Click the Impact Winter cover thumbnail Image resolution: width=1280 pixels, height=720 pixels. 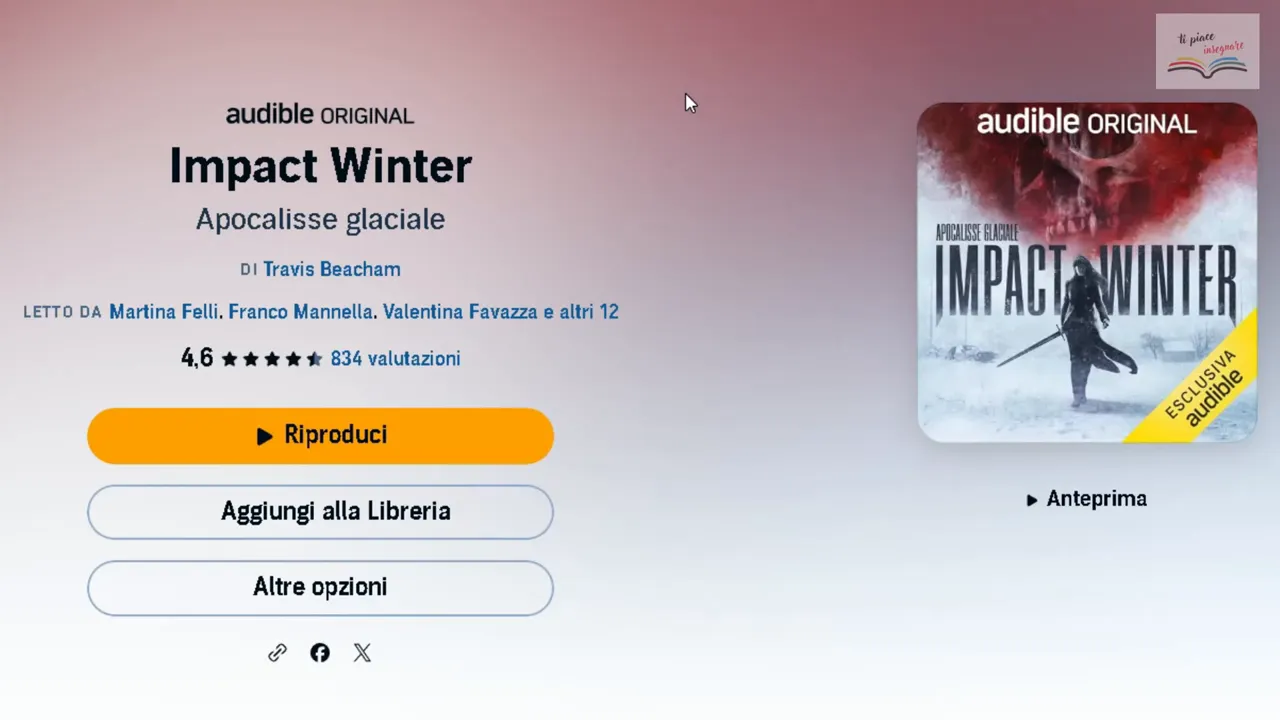(x=1087, y=272)
